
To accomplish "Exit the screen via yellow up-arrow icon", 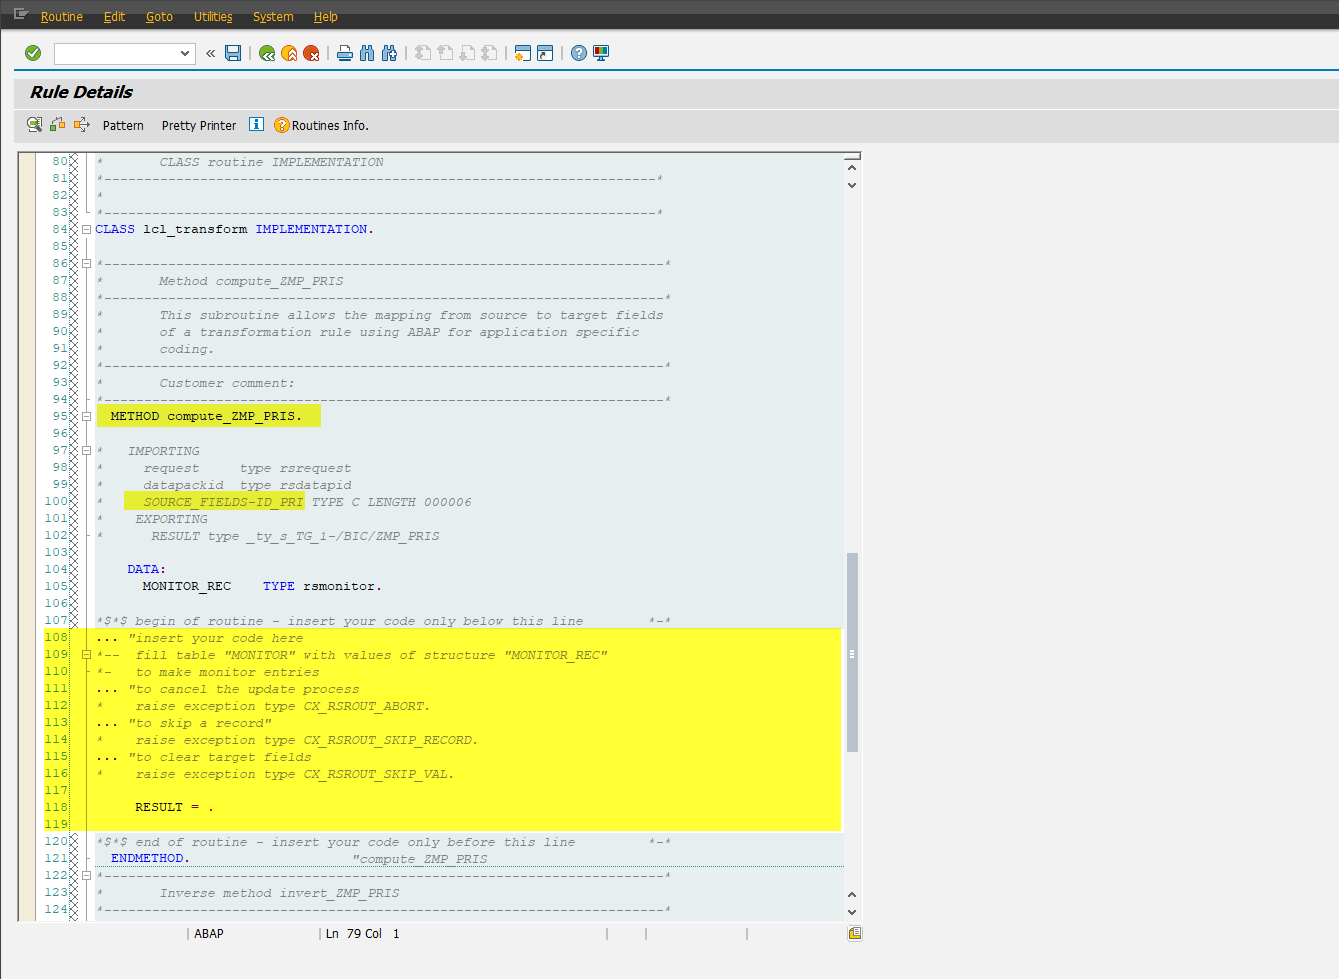I will (x=288, y=53).
